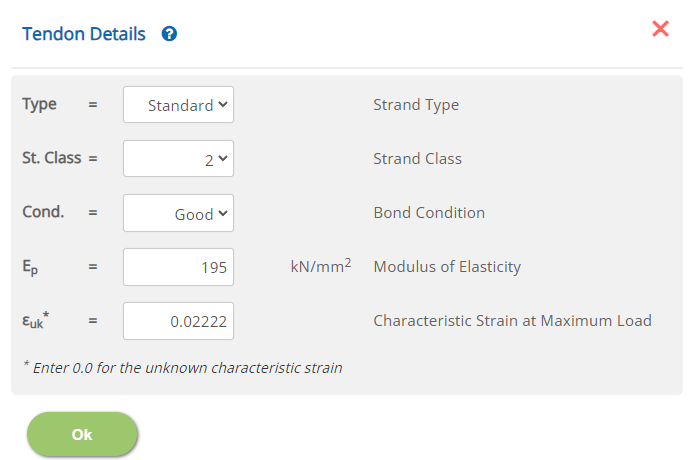694x460 pixels.
Task: Click the Type field label
Action: click(39, 104)
